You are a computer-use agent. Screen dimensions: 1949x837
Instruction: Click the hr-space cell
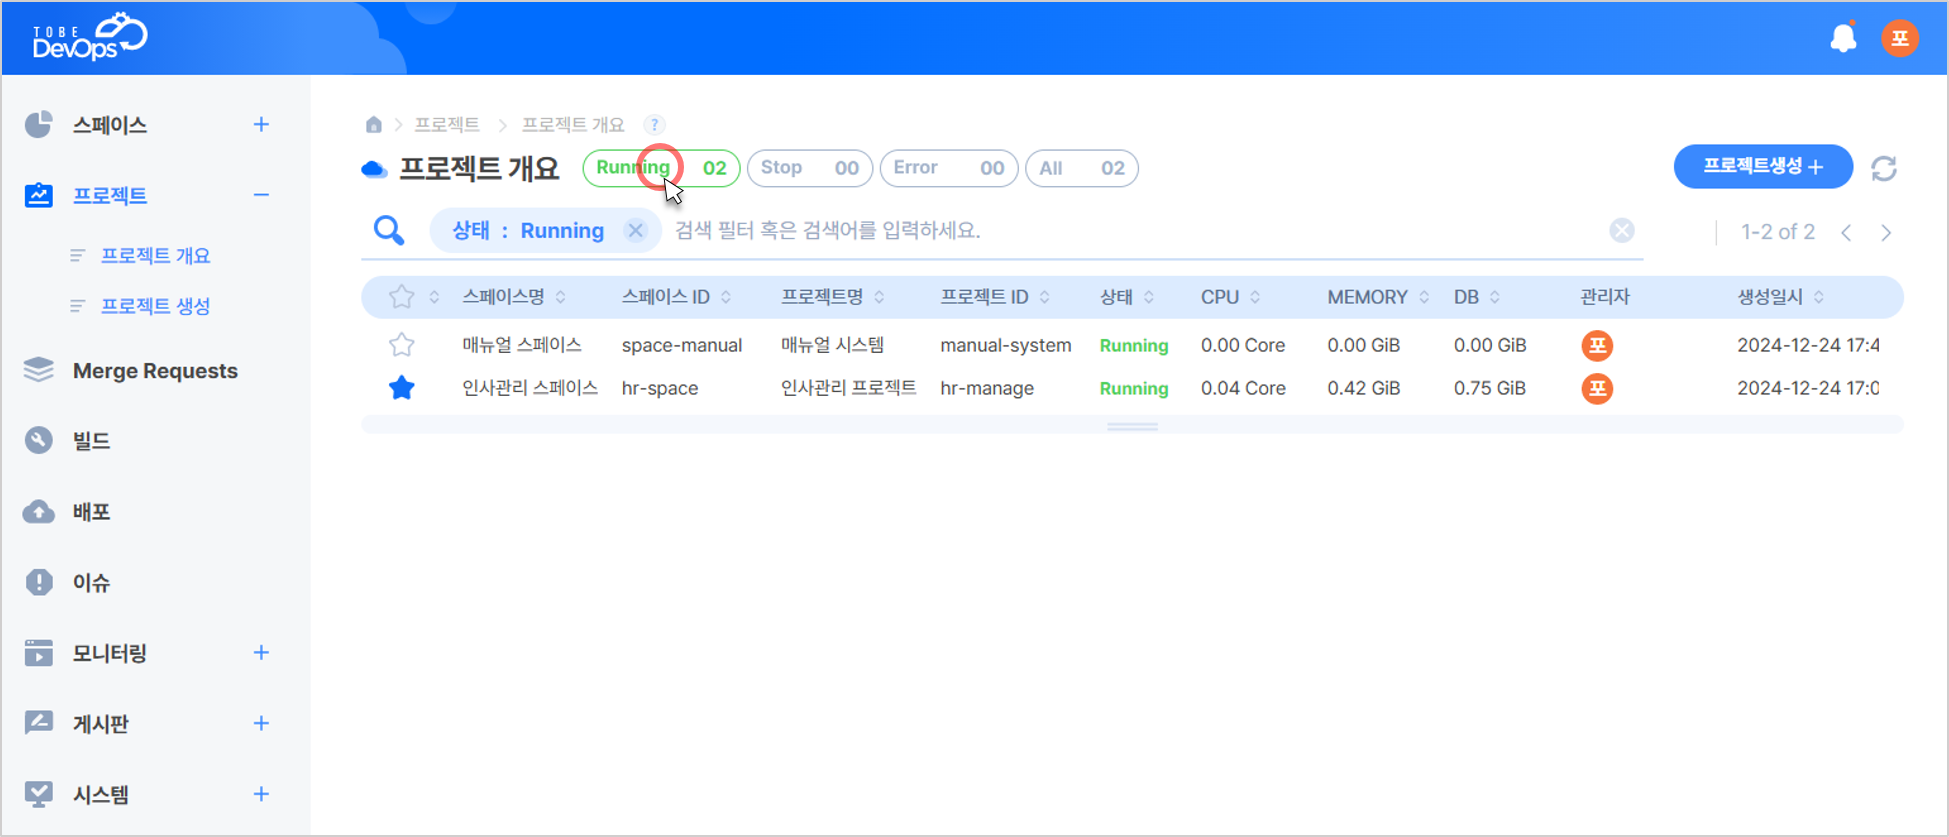pyautogui.click(x=660, y=388)
